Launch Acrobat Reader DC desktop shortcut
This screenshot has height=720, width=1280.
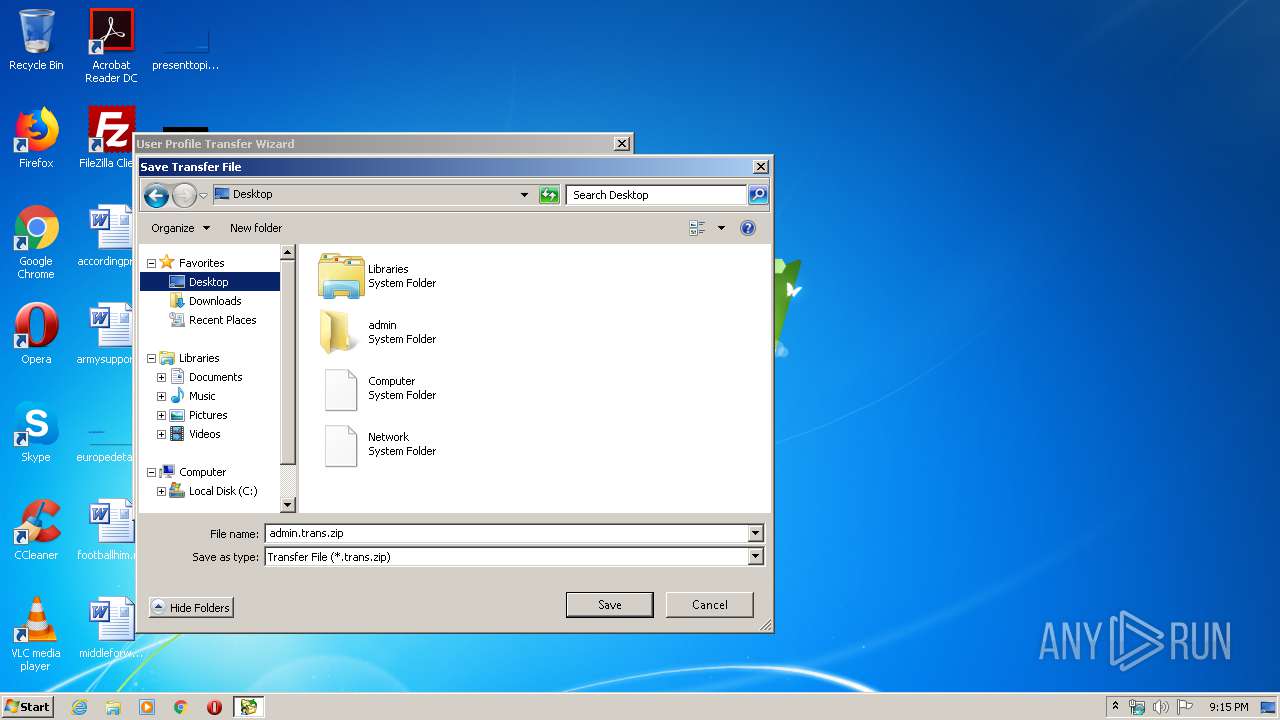[111, 46]
